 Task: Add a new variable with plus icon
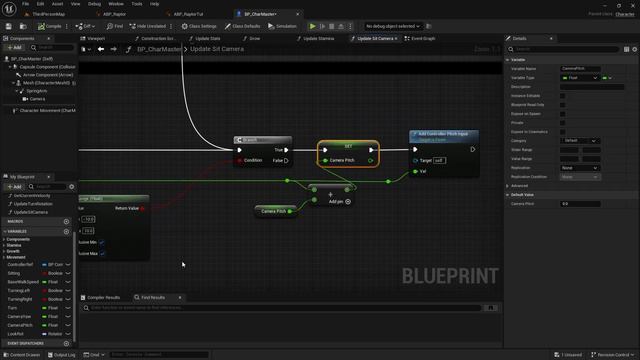[67, 231]
